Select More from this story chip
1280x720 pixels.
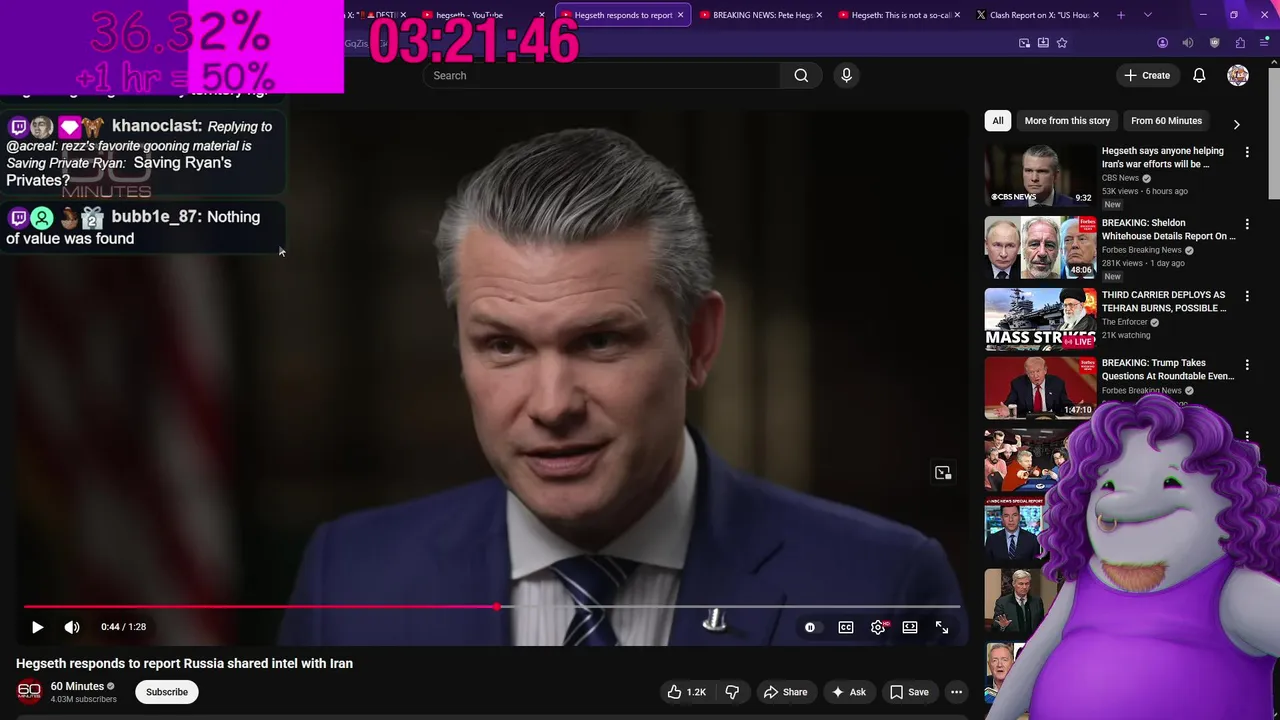[x=1067, y=121]
